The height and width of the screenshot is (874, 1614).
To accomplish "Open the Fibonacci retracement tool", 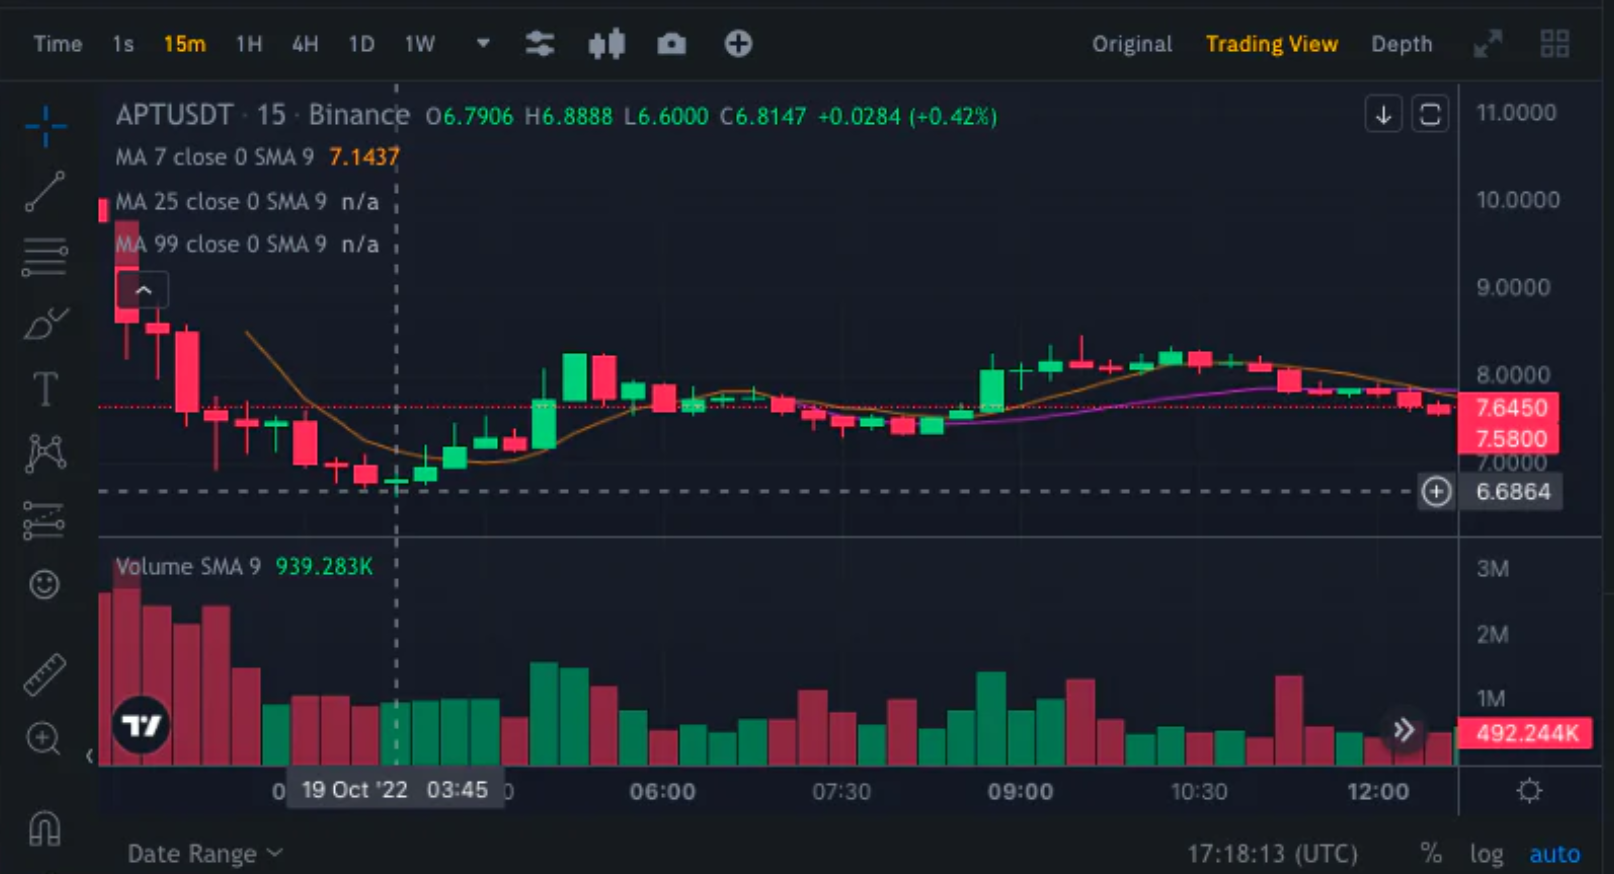I will point(45,257).
